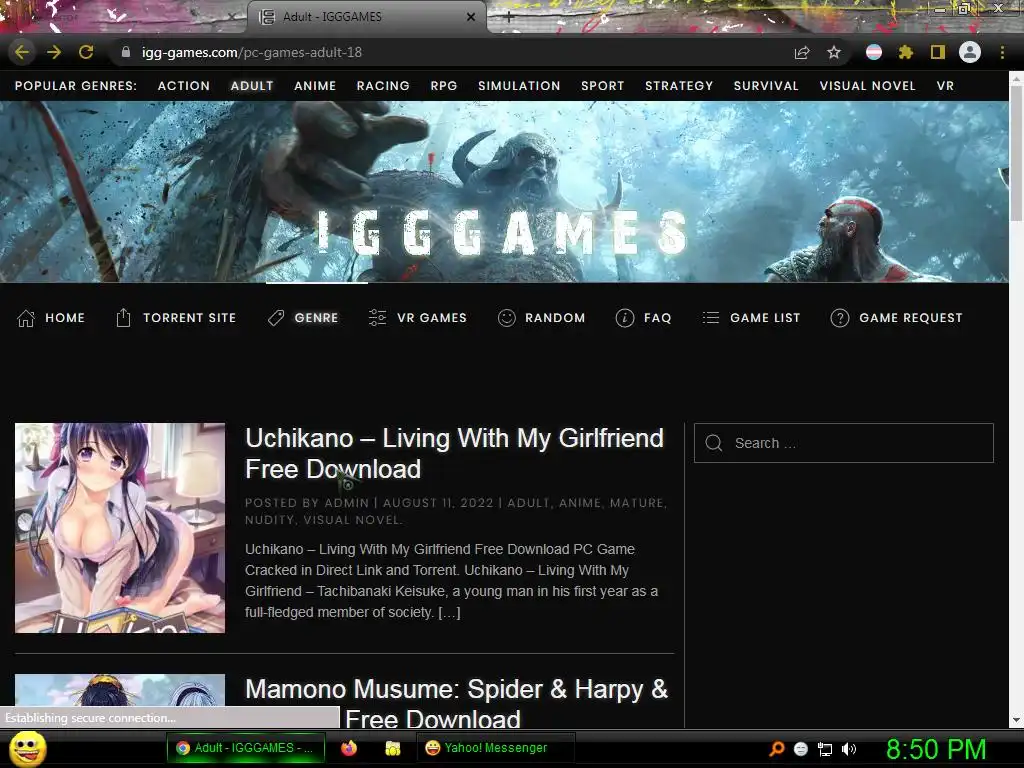The height and width of the screenshot is (768, 1024).
Task: Bookmark this page with the star icon
Action: (x=834, y=52)
